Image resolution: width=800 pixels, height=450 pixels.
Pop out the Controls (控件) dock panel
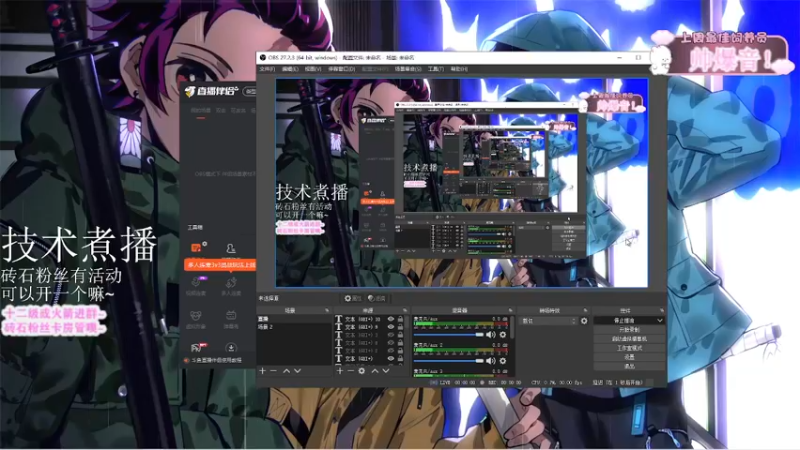662,310
